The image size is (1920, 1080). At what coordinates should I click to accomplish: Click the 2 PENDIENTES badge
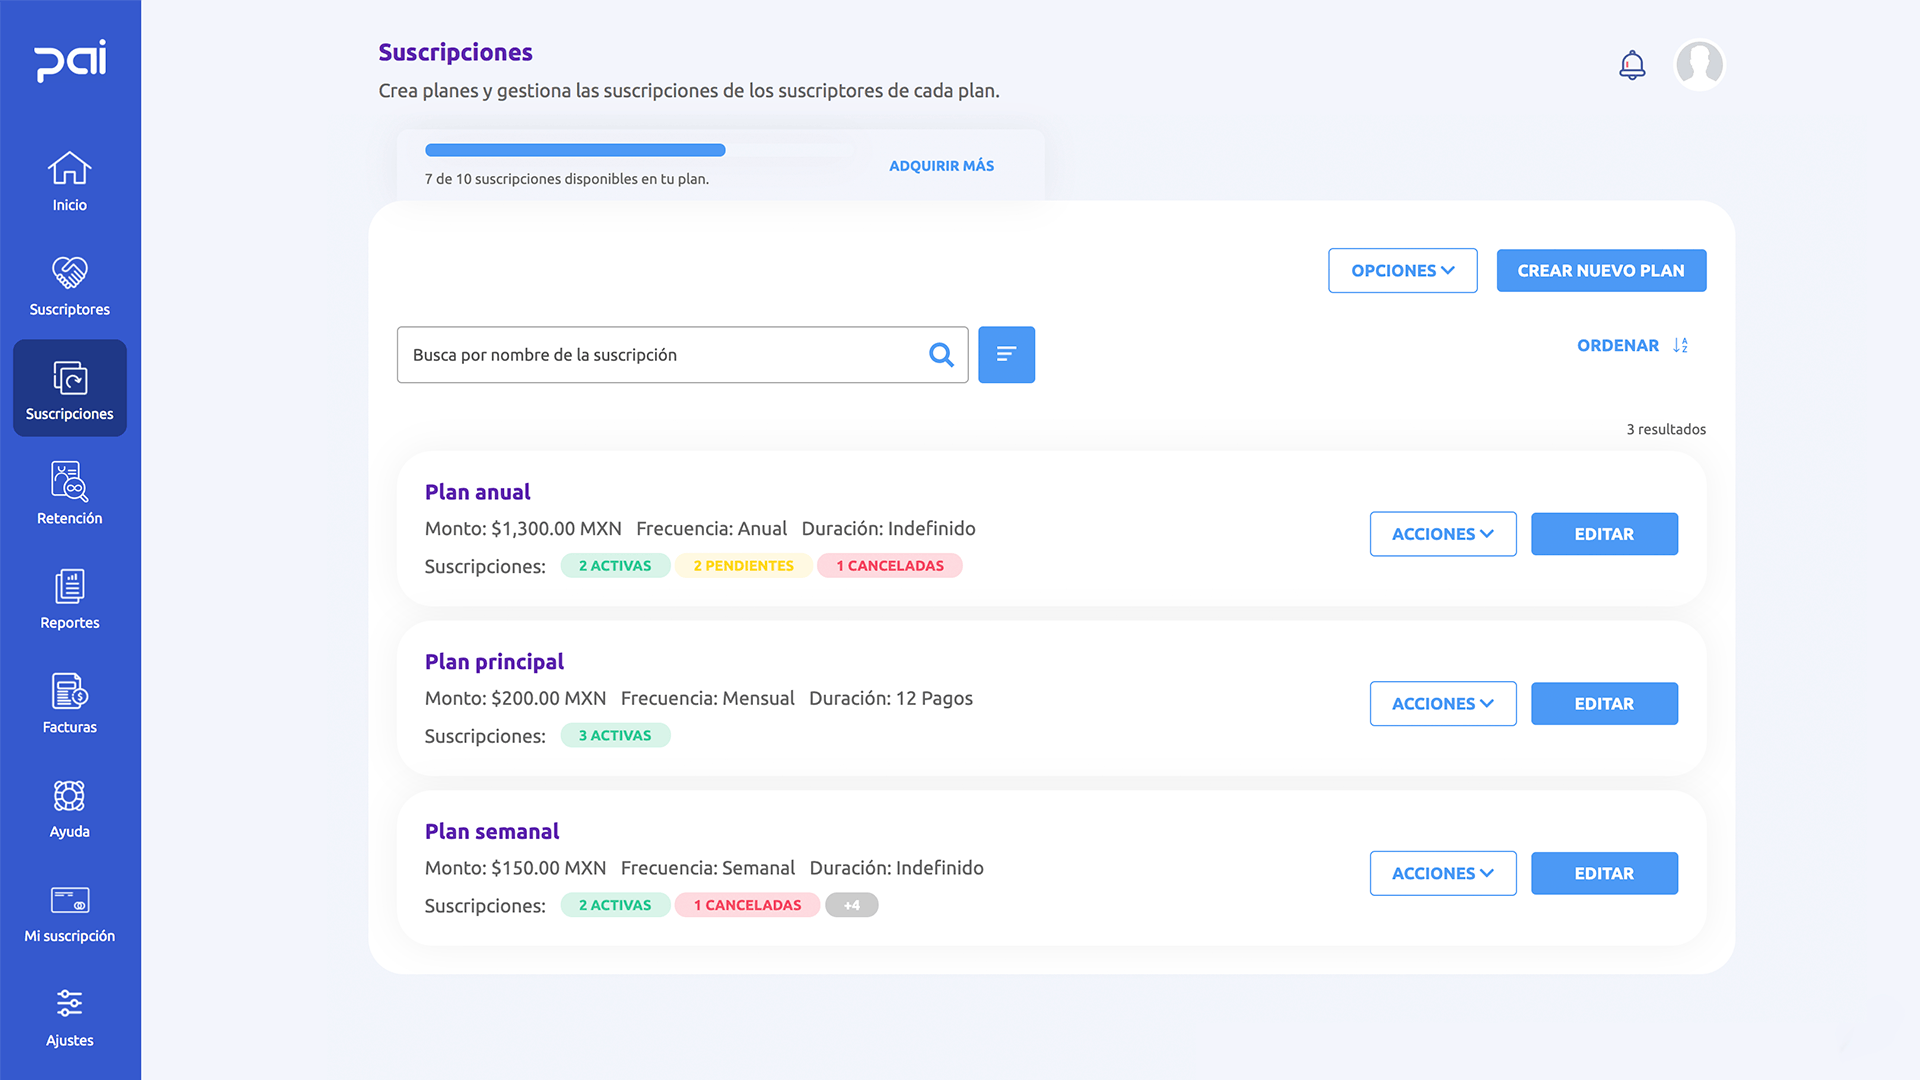[743, 566]
